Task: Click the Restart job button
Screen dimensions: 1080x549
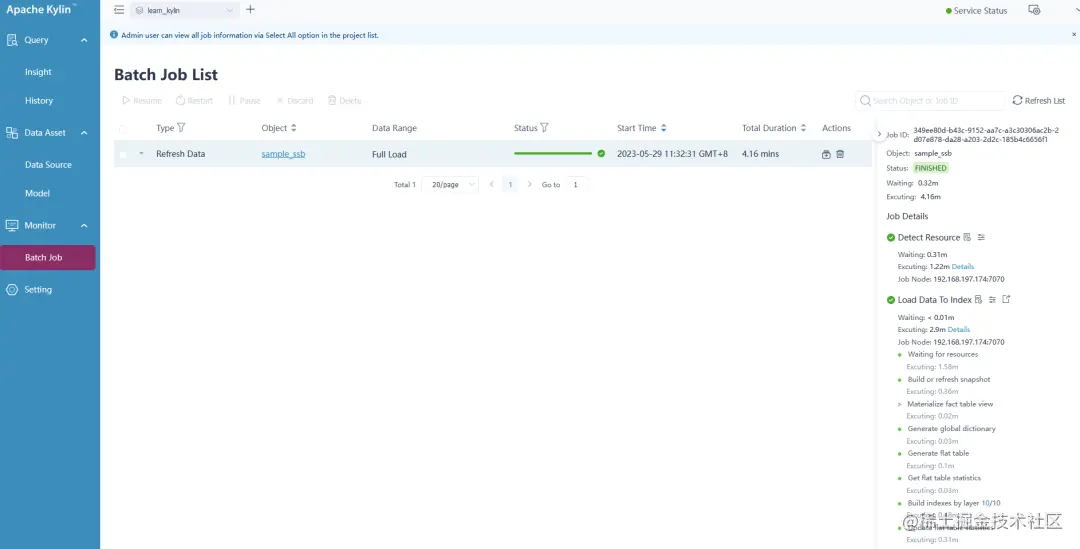Action: tap(194, 101)
